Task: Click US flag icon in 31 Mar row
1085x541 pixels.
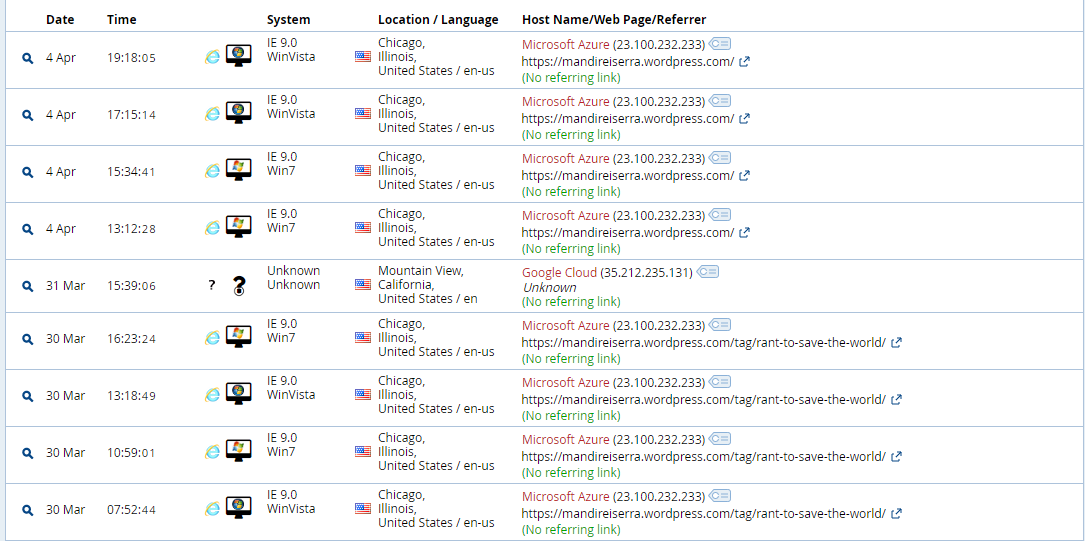Action: coord(363,284)
